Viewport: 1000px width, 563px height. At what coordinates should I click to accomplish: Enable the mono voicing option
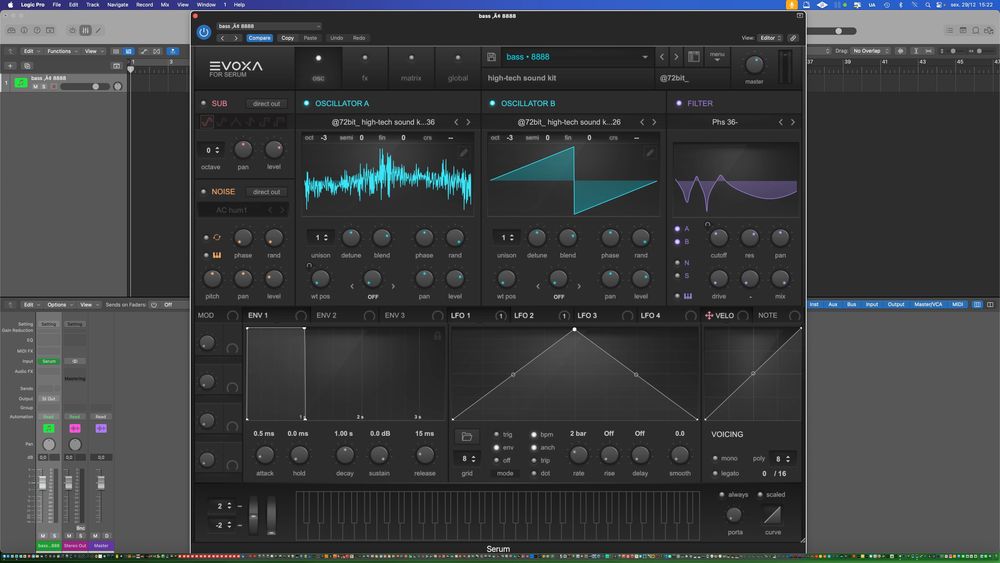click(x=714, y=458)
